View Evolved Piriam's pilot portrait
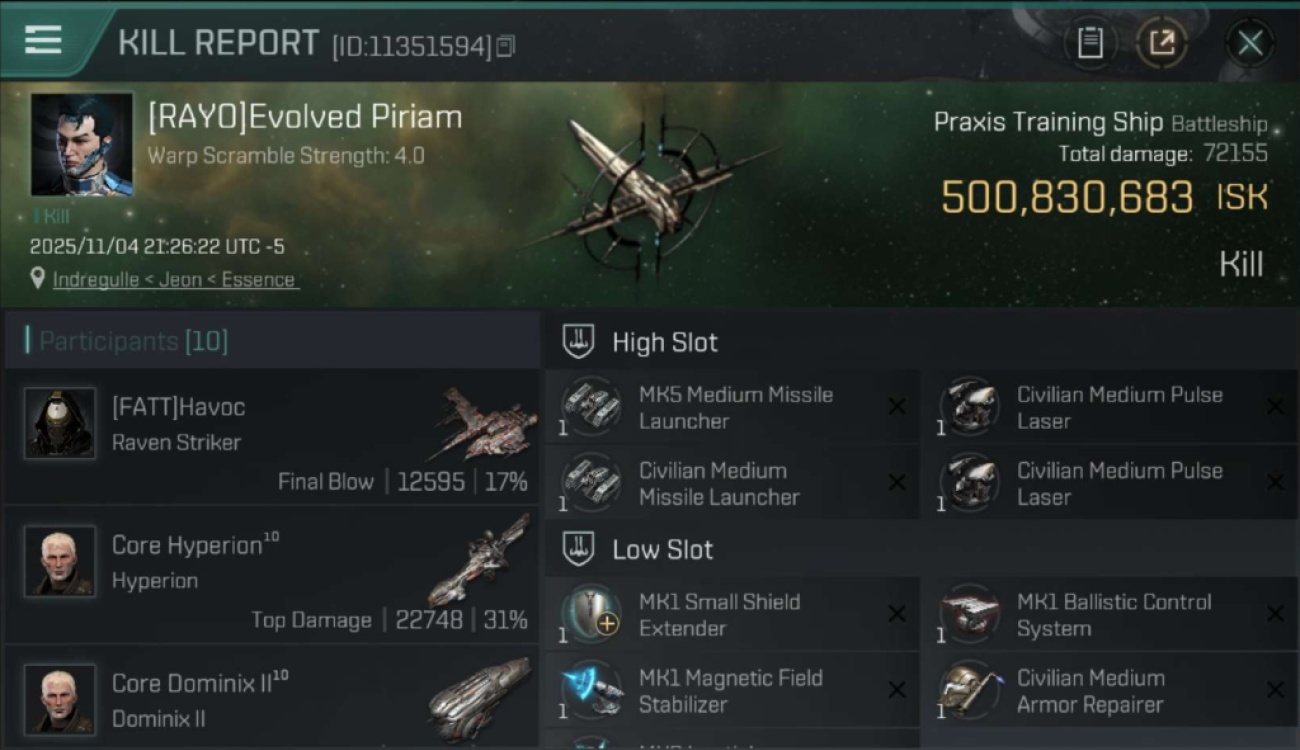The height and width of the screenshot is (750, 1300). pos(82,145)
